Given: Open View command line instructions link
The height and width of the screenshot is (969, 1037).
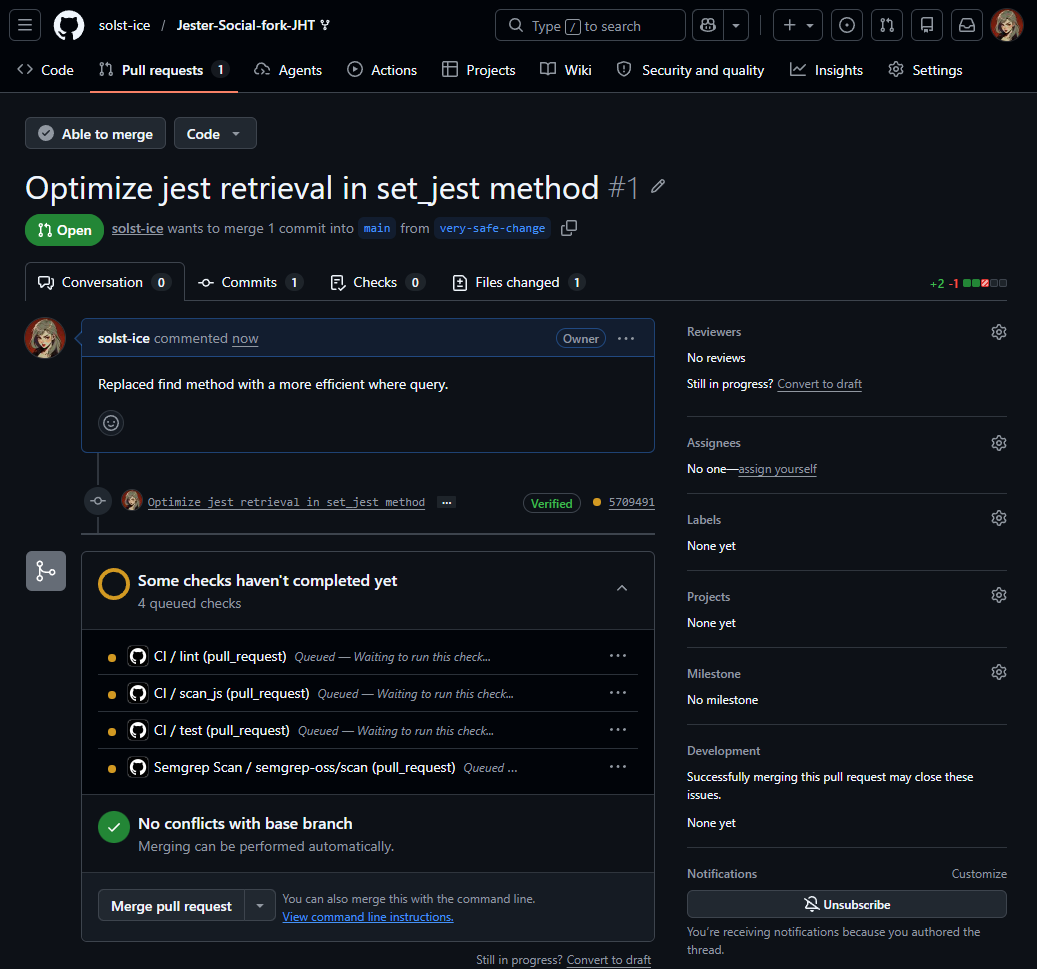Looking at the screenshot, I should click(368, 917).
